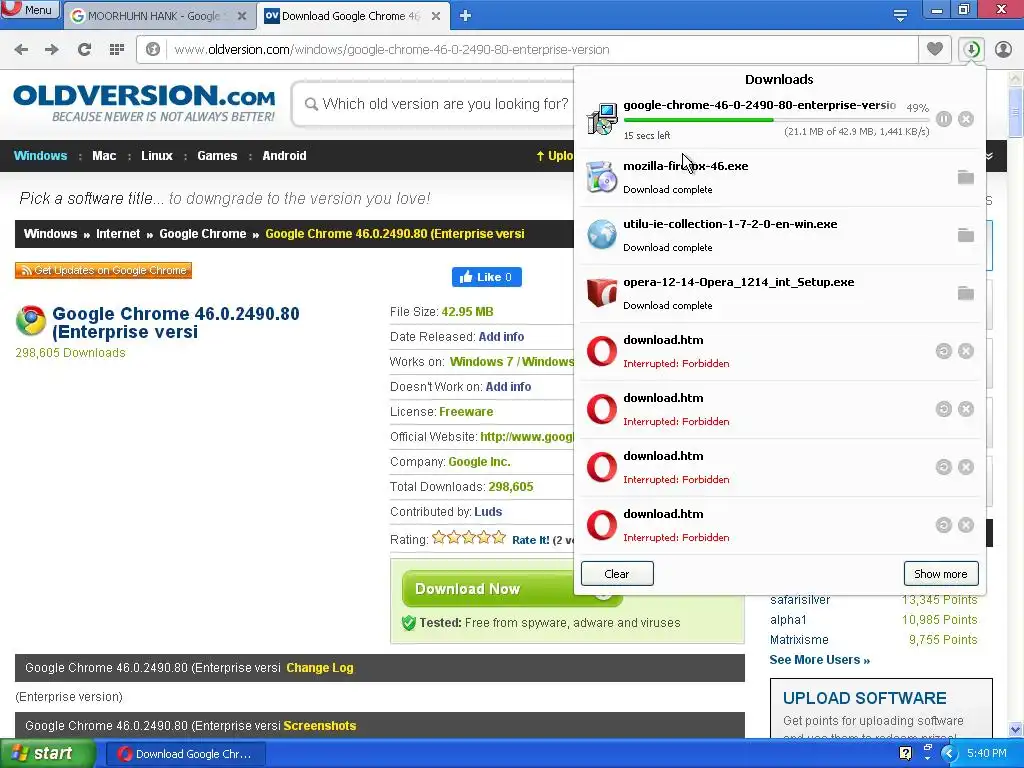Remove the fourth interrupted download.htm
Screen dimensions: 1024x768
pos(966,525)
